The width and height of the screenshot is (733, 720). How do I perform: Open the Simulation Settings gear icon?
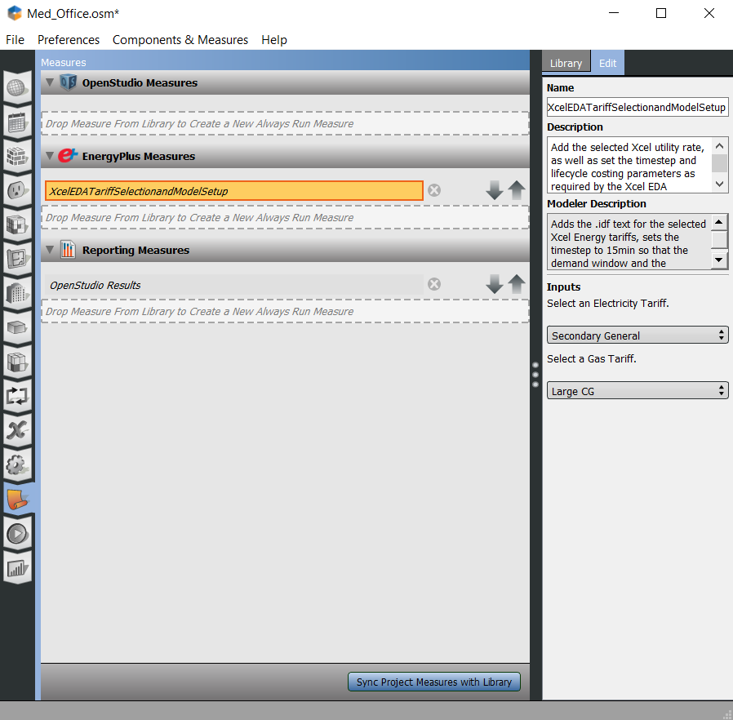click(17, 464)
